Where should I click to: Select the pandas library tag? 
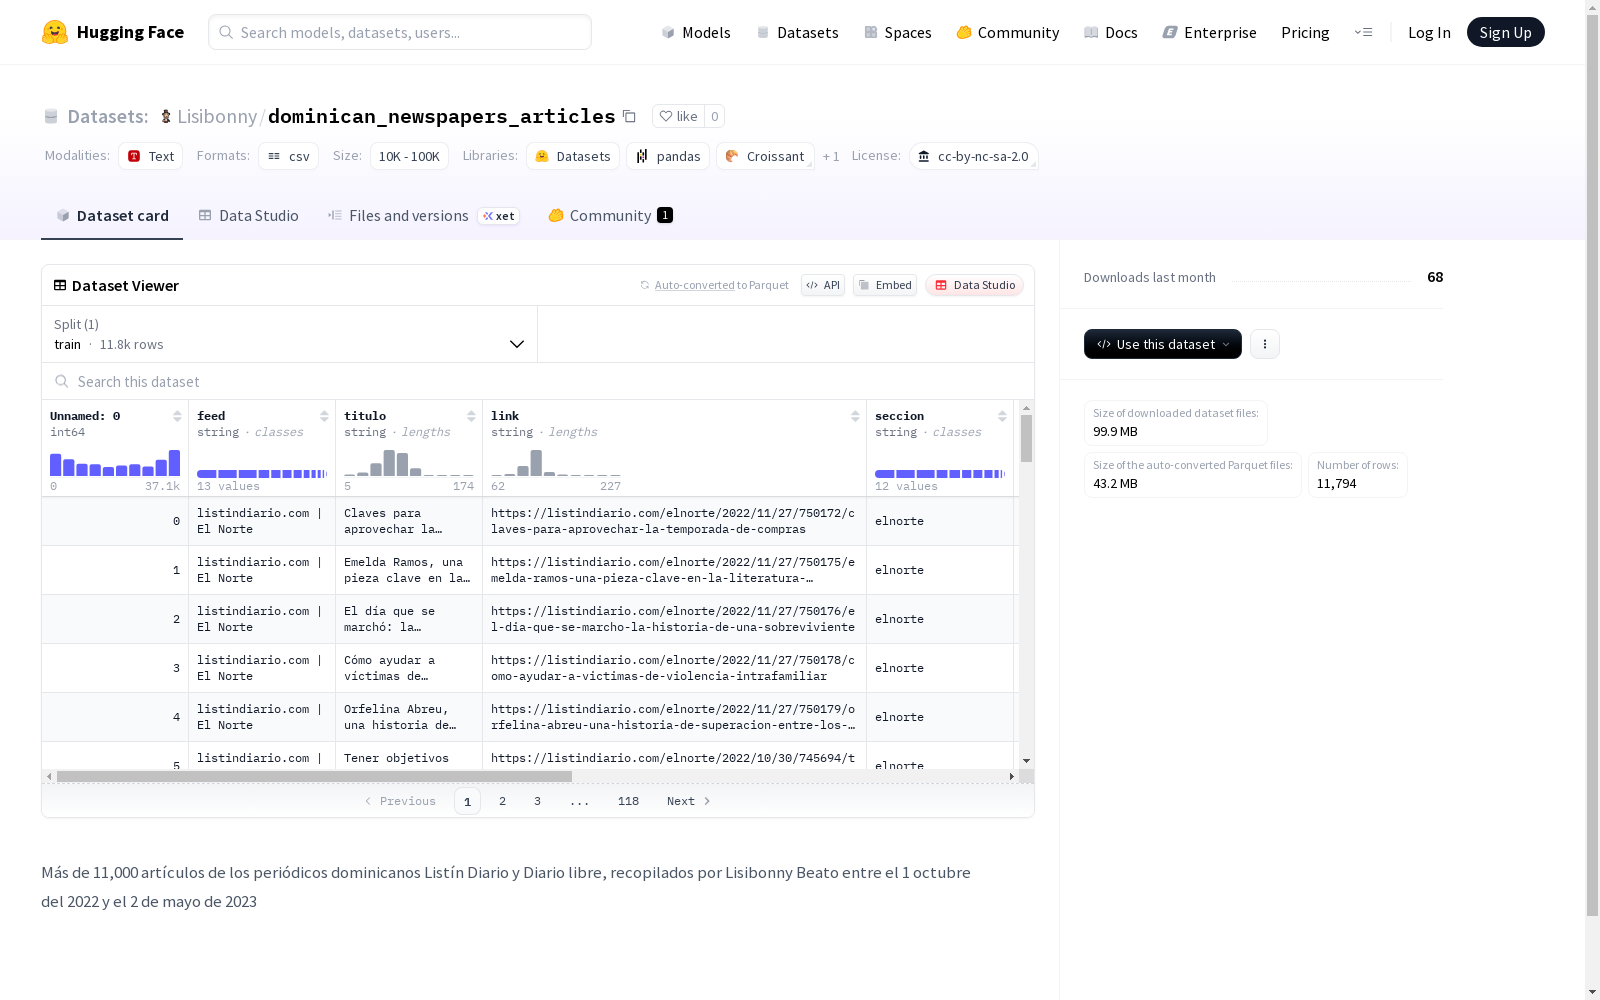(668, 156)
